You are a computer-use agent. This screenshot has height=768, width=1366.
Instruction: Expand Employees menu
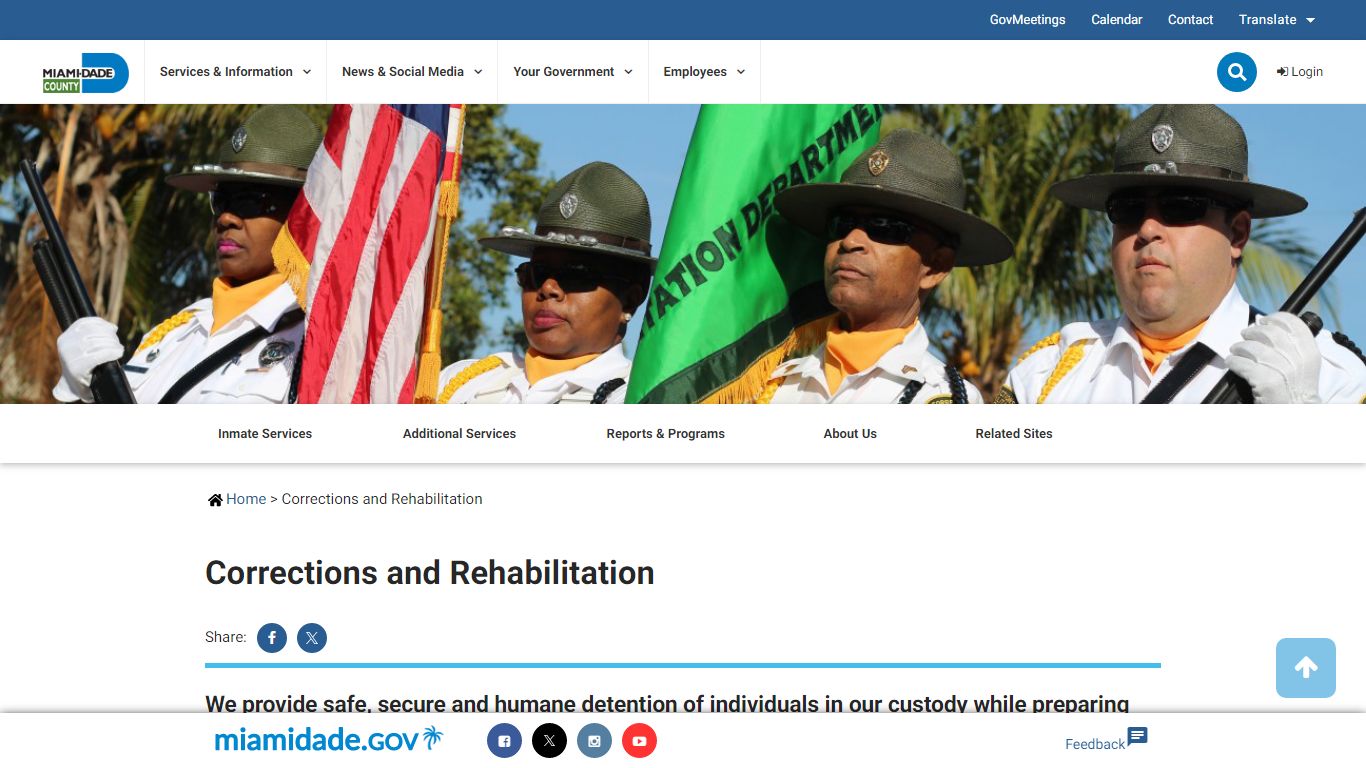(x=704, y=72)
